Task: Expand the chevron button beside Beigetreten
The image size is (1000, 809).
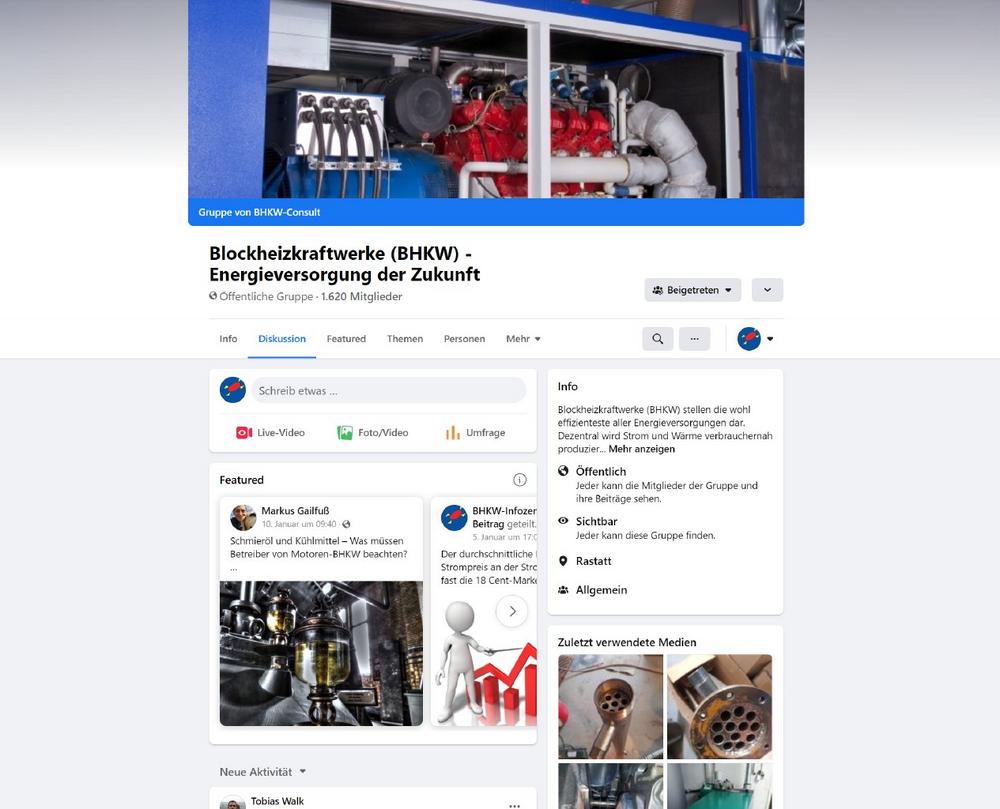Action: pos(767,290)
